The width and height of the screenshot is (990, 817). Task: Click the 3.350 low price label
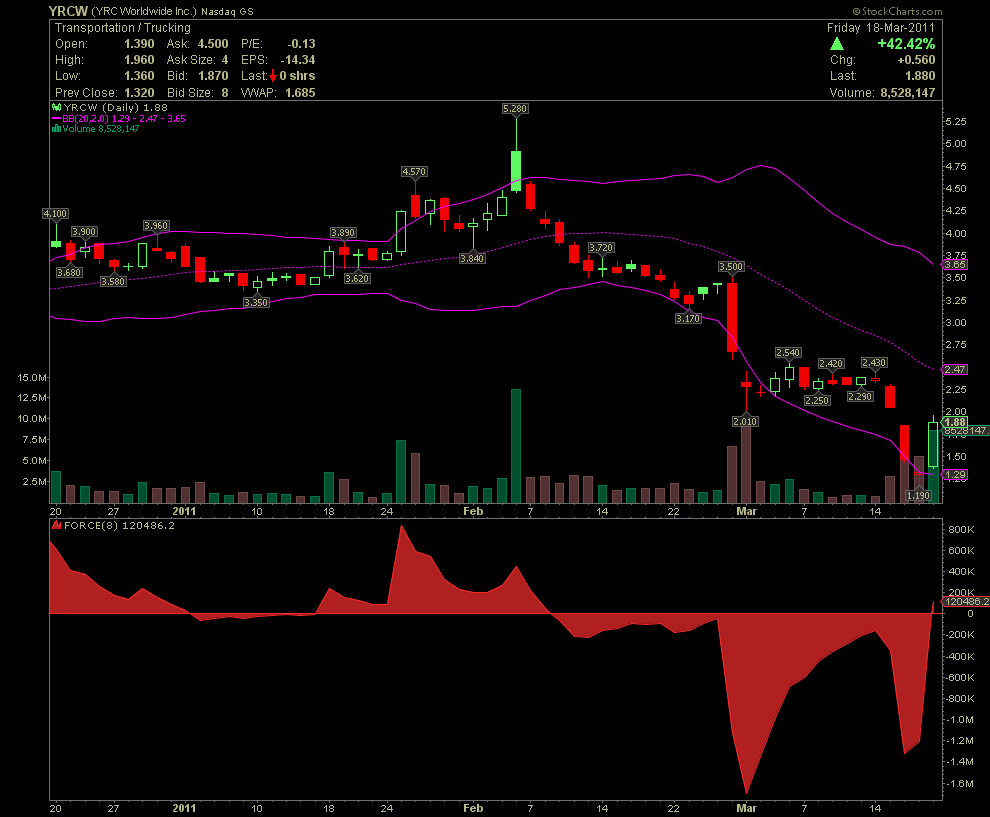tap(256, 303)
